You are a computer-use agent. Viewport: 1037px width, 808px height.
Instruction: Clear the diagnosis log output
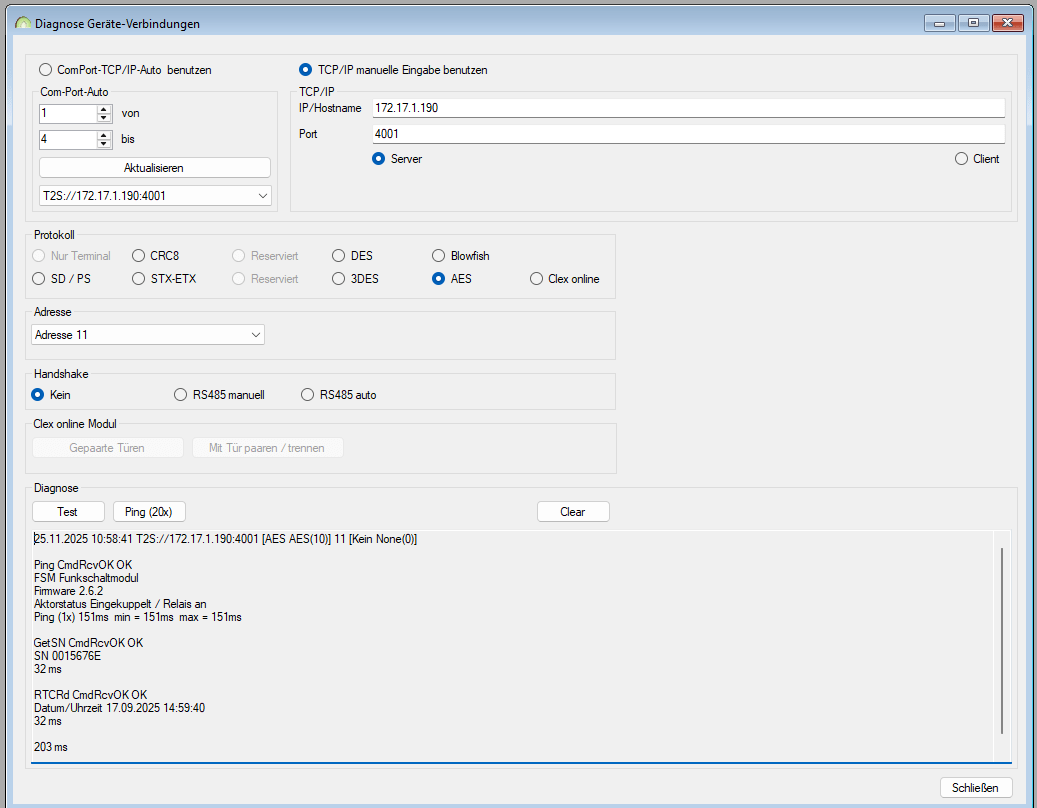(x=572, y=512)
